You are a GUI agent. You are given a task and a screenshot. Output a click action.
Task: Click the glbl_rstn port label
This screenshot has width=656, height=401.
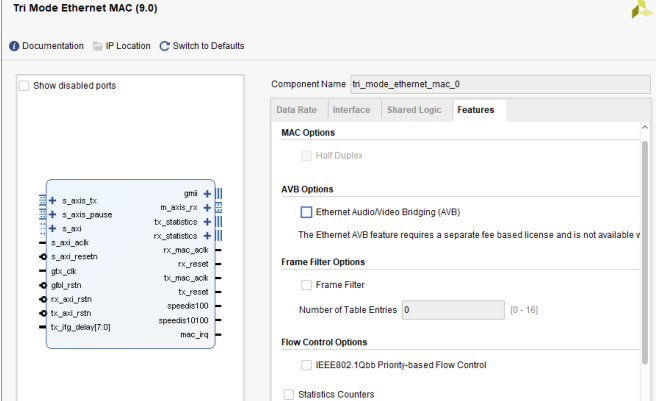66,285
